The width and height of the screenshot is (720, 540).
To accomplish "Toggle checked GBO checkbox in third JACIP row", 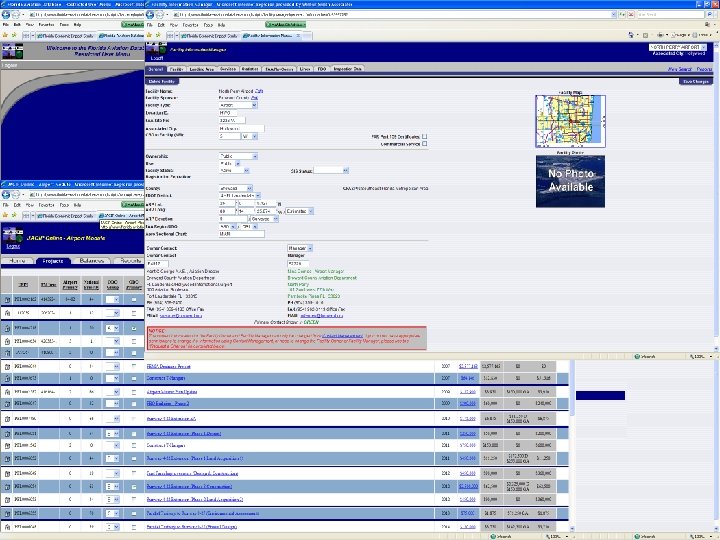I will tap(134, 328).
